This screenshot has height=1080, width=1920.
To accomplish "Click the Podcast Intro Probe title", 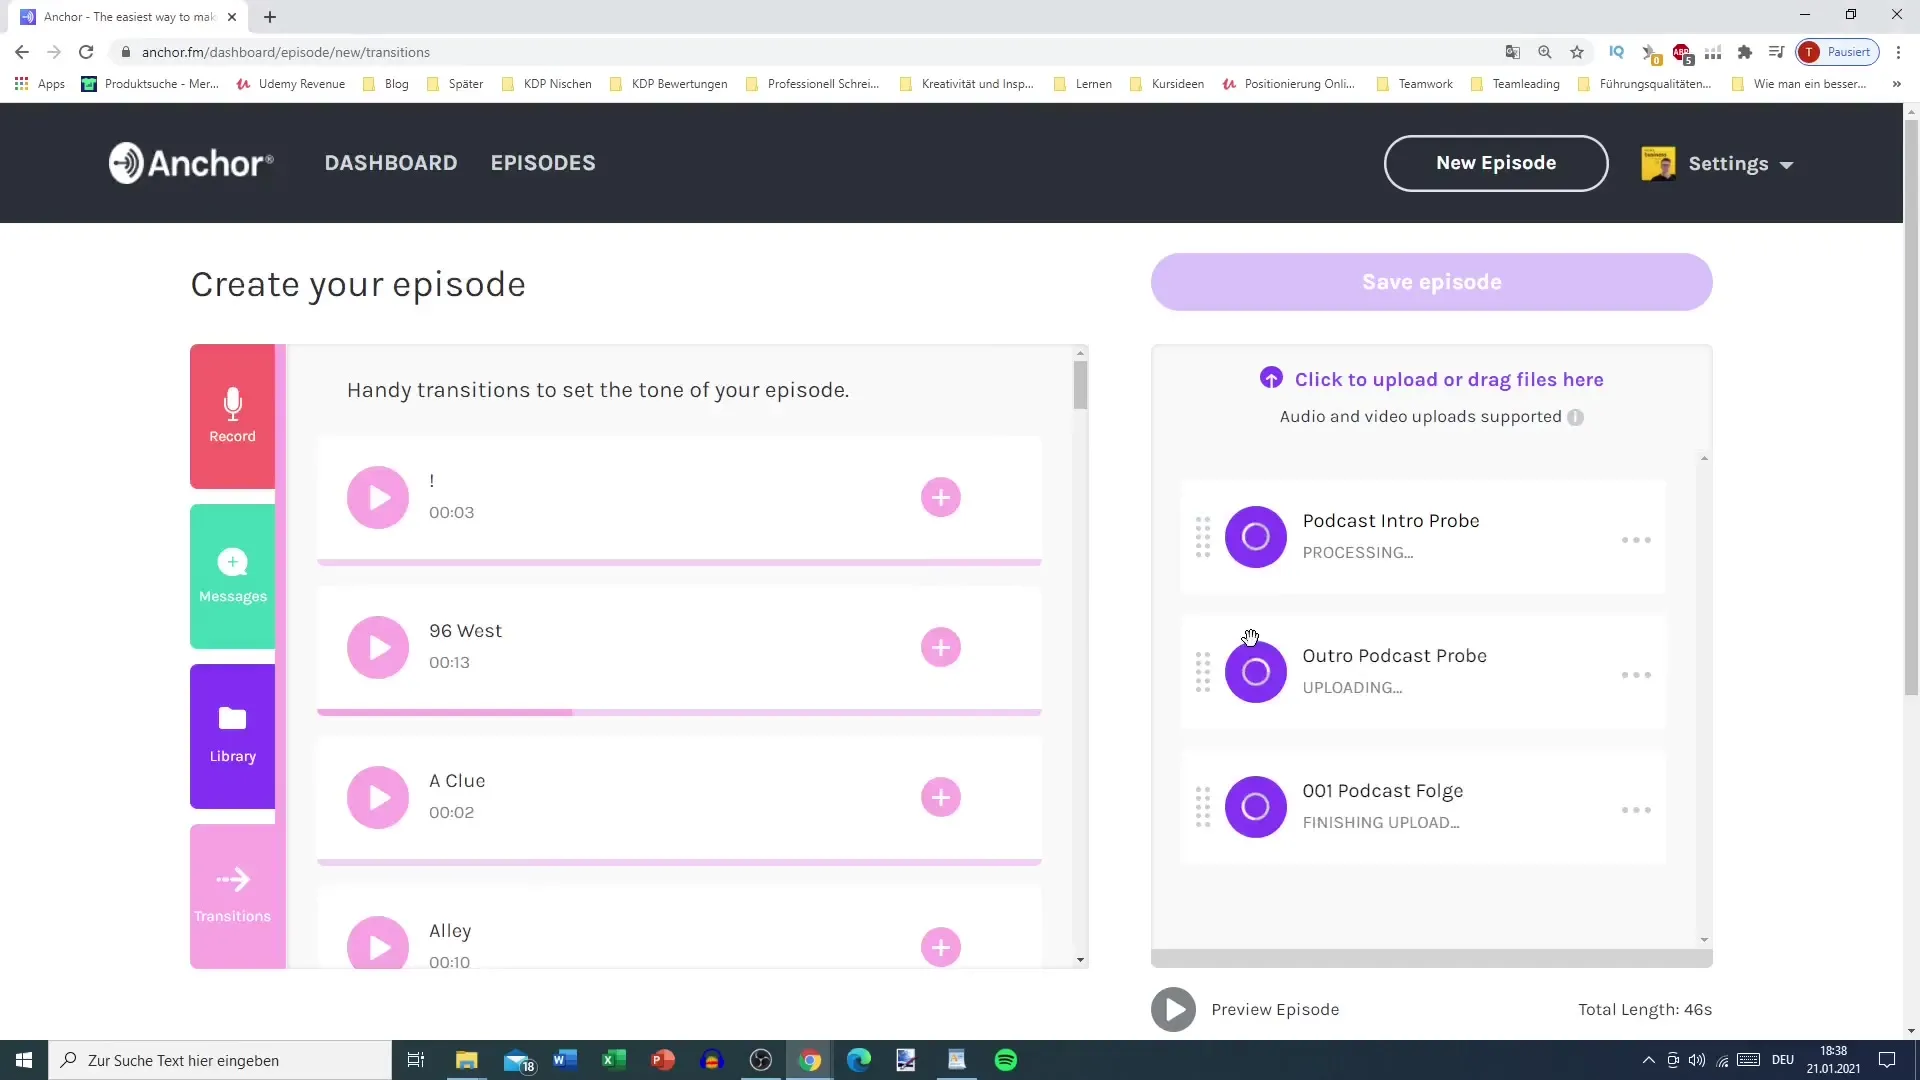I will click(x=1391, y=521).
